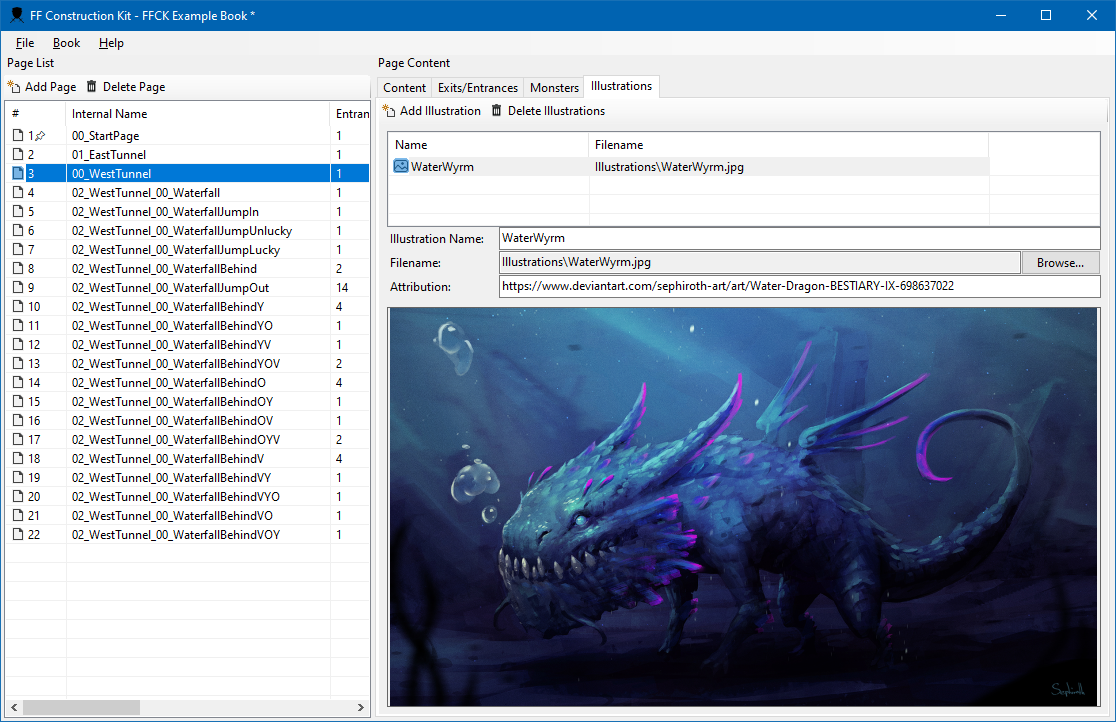Switch to the Content tab

(404, 88)
